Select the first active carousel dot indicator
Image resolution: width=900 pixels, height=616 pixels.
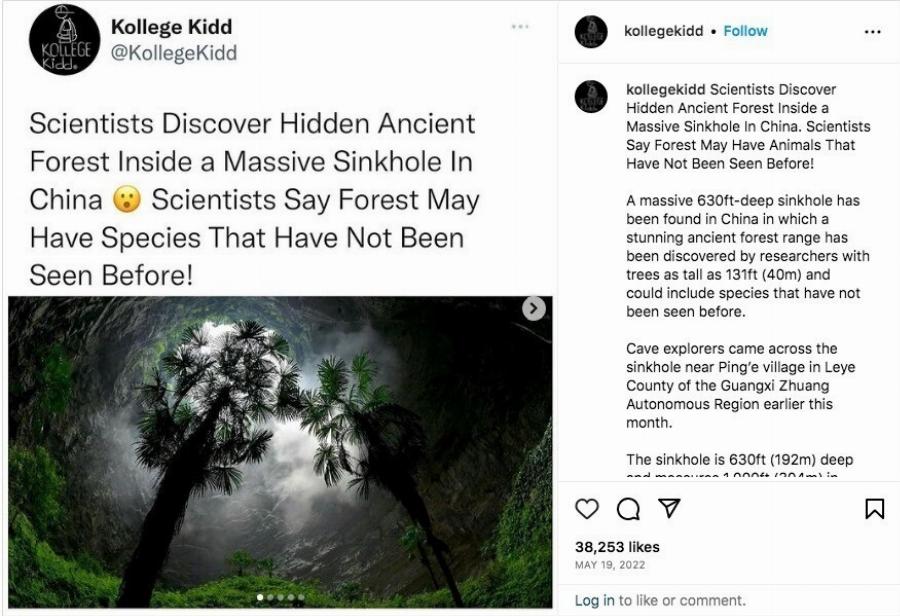[260, 597]
